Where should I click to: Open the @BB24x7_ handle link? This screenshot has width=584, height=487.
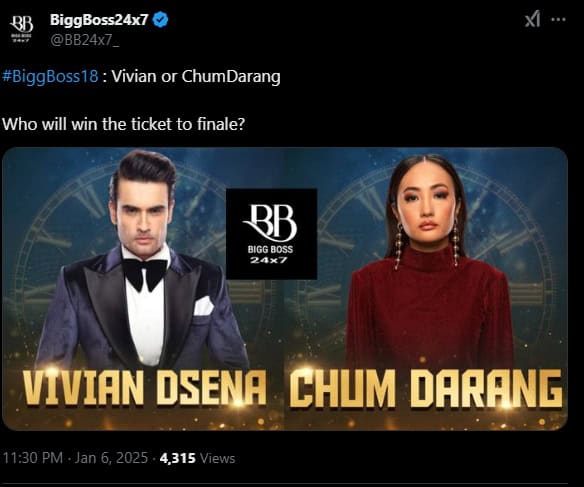coord(85,40)
